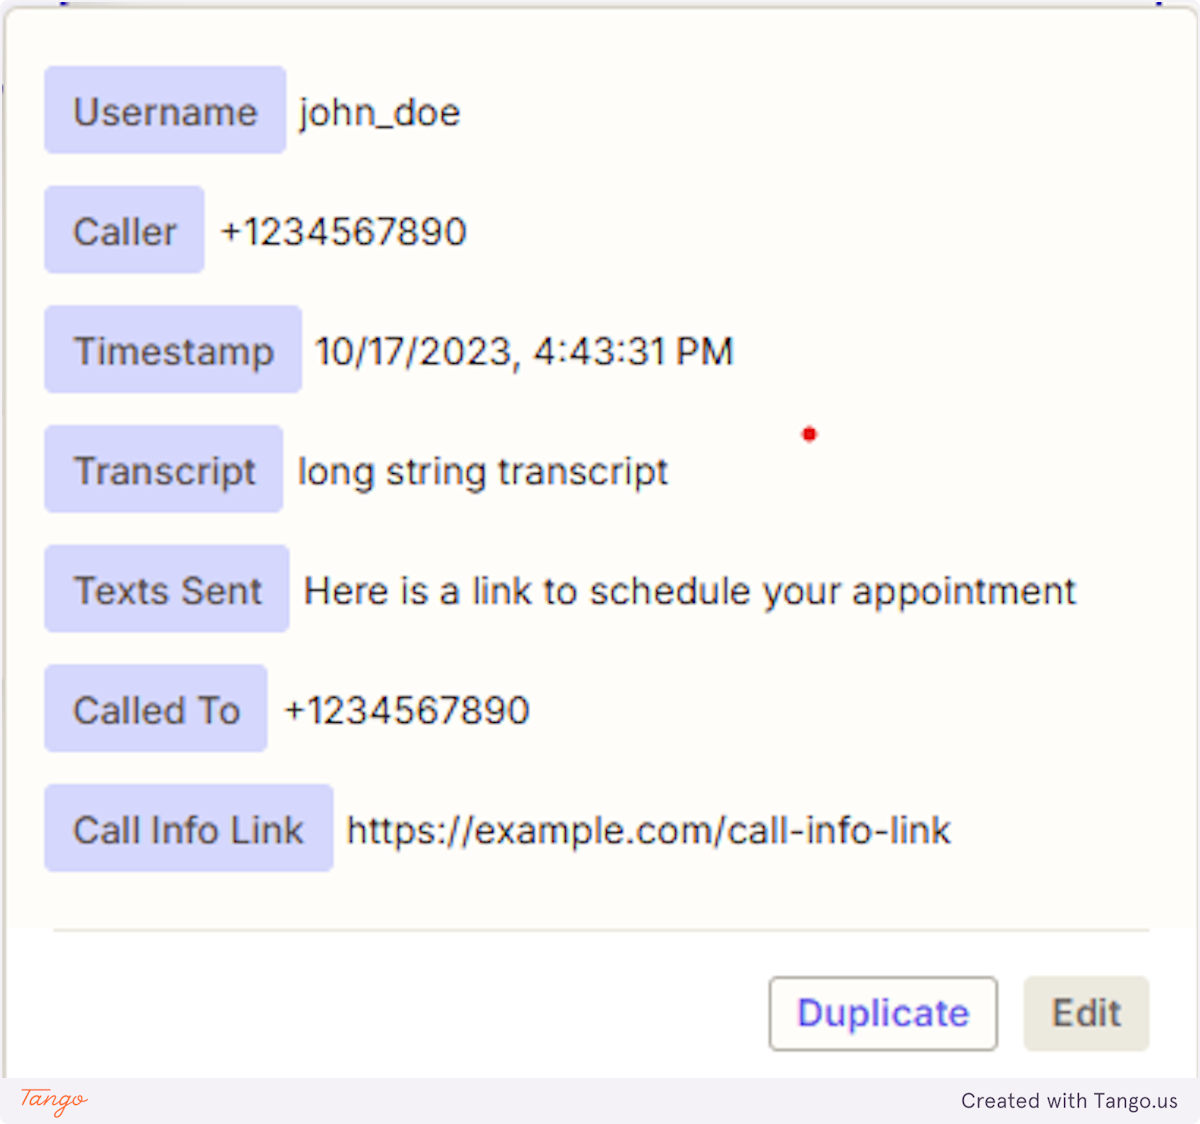Viewport: 1200px width, 1124px height.
Task: Click the Edit button
Action: [x=1085, y=1012]
